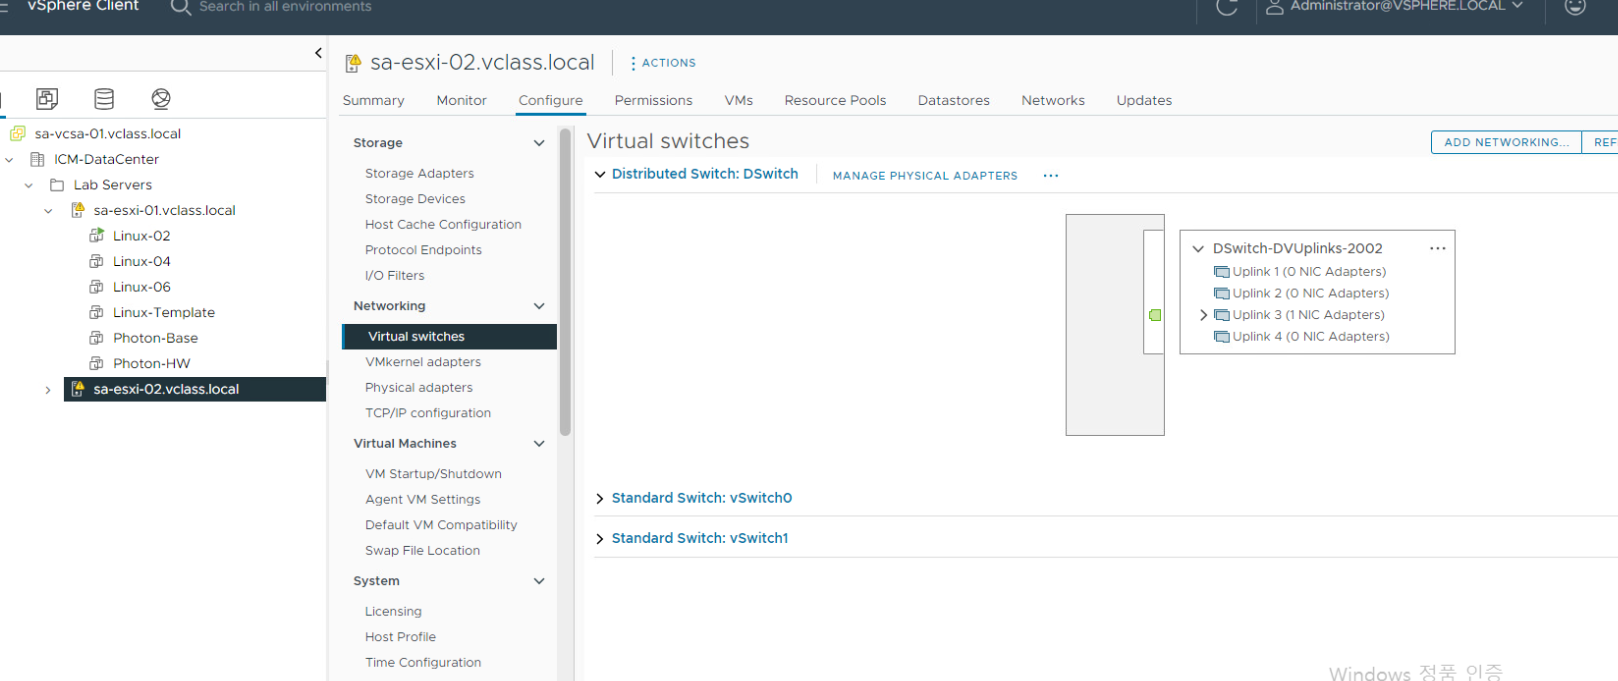Click the host icon beside page title
This screenshot has height=681, width=1618.
click(x=353, y=63)
